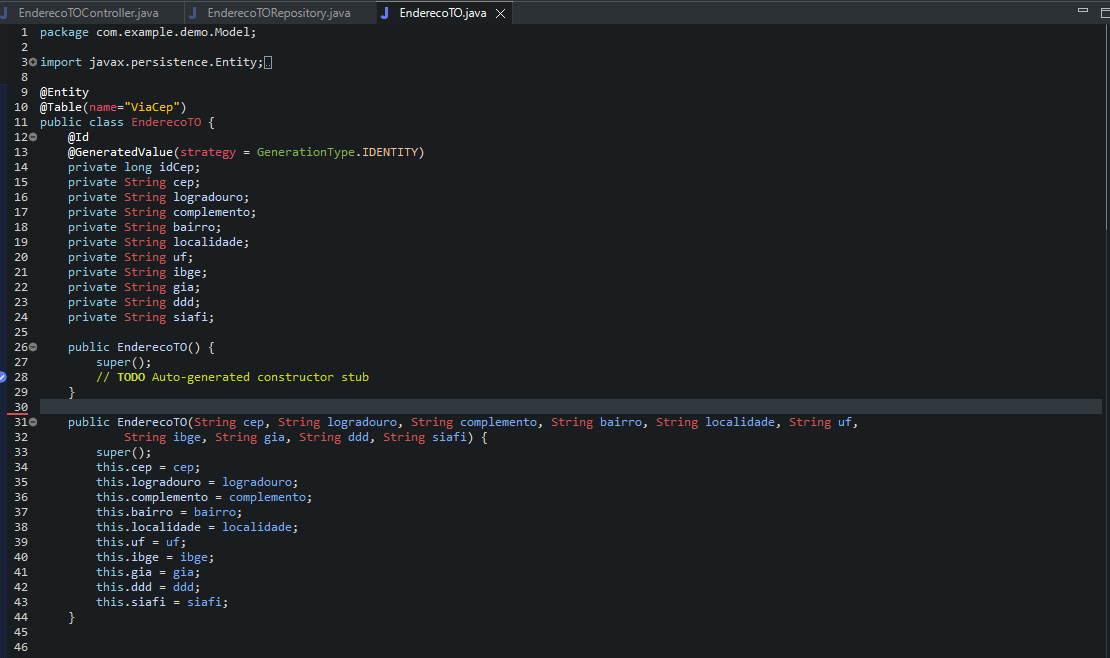
Task: Click line number 30 in the gutter
Action: (21, 406)
